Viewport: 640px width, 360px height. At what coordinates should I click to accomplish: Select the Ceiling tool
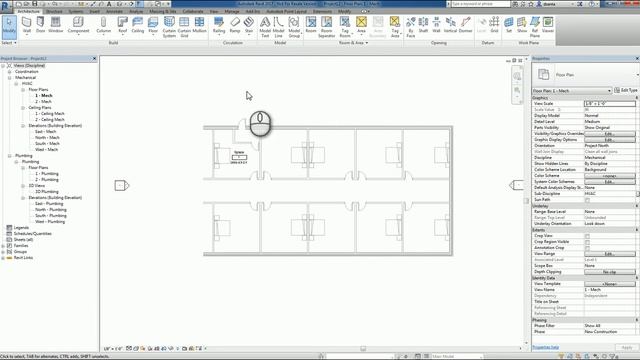click(138, 25)
